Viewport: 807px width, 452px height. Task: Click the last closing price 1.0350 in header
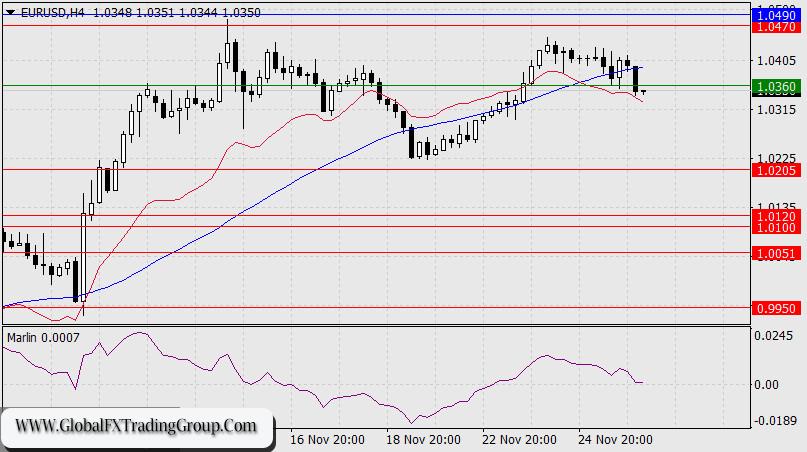coord(241,13)
